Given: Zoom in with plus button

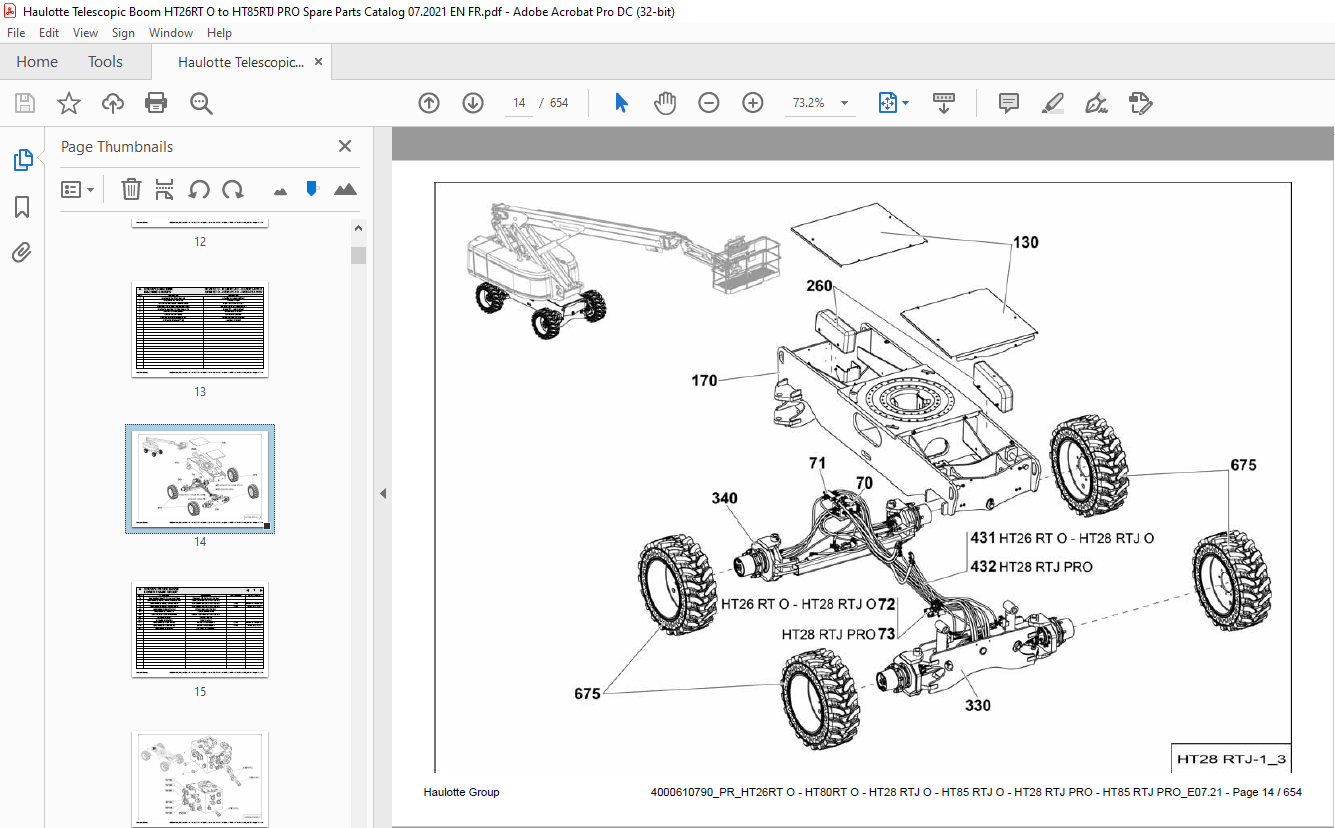Looking at the screenshot, I should (753, 103).
